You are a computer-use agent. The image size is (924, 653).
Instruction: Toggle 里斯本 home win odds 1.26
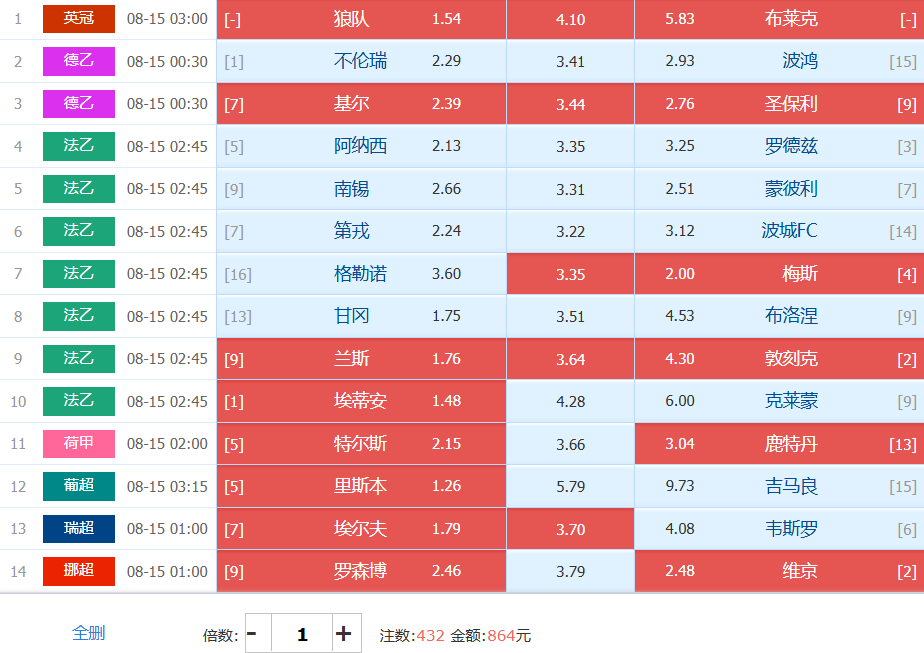point(361,486)
